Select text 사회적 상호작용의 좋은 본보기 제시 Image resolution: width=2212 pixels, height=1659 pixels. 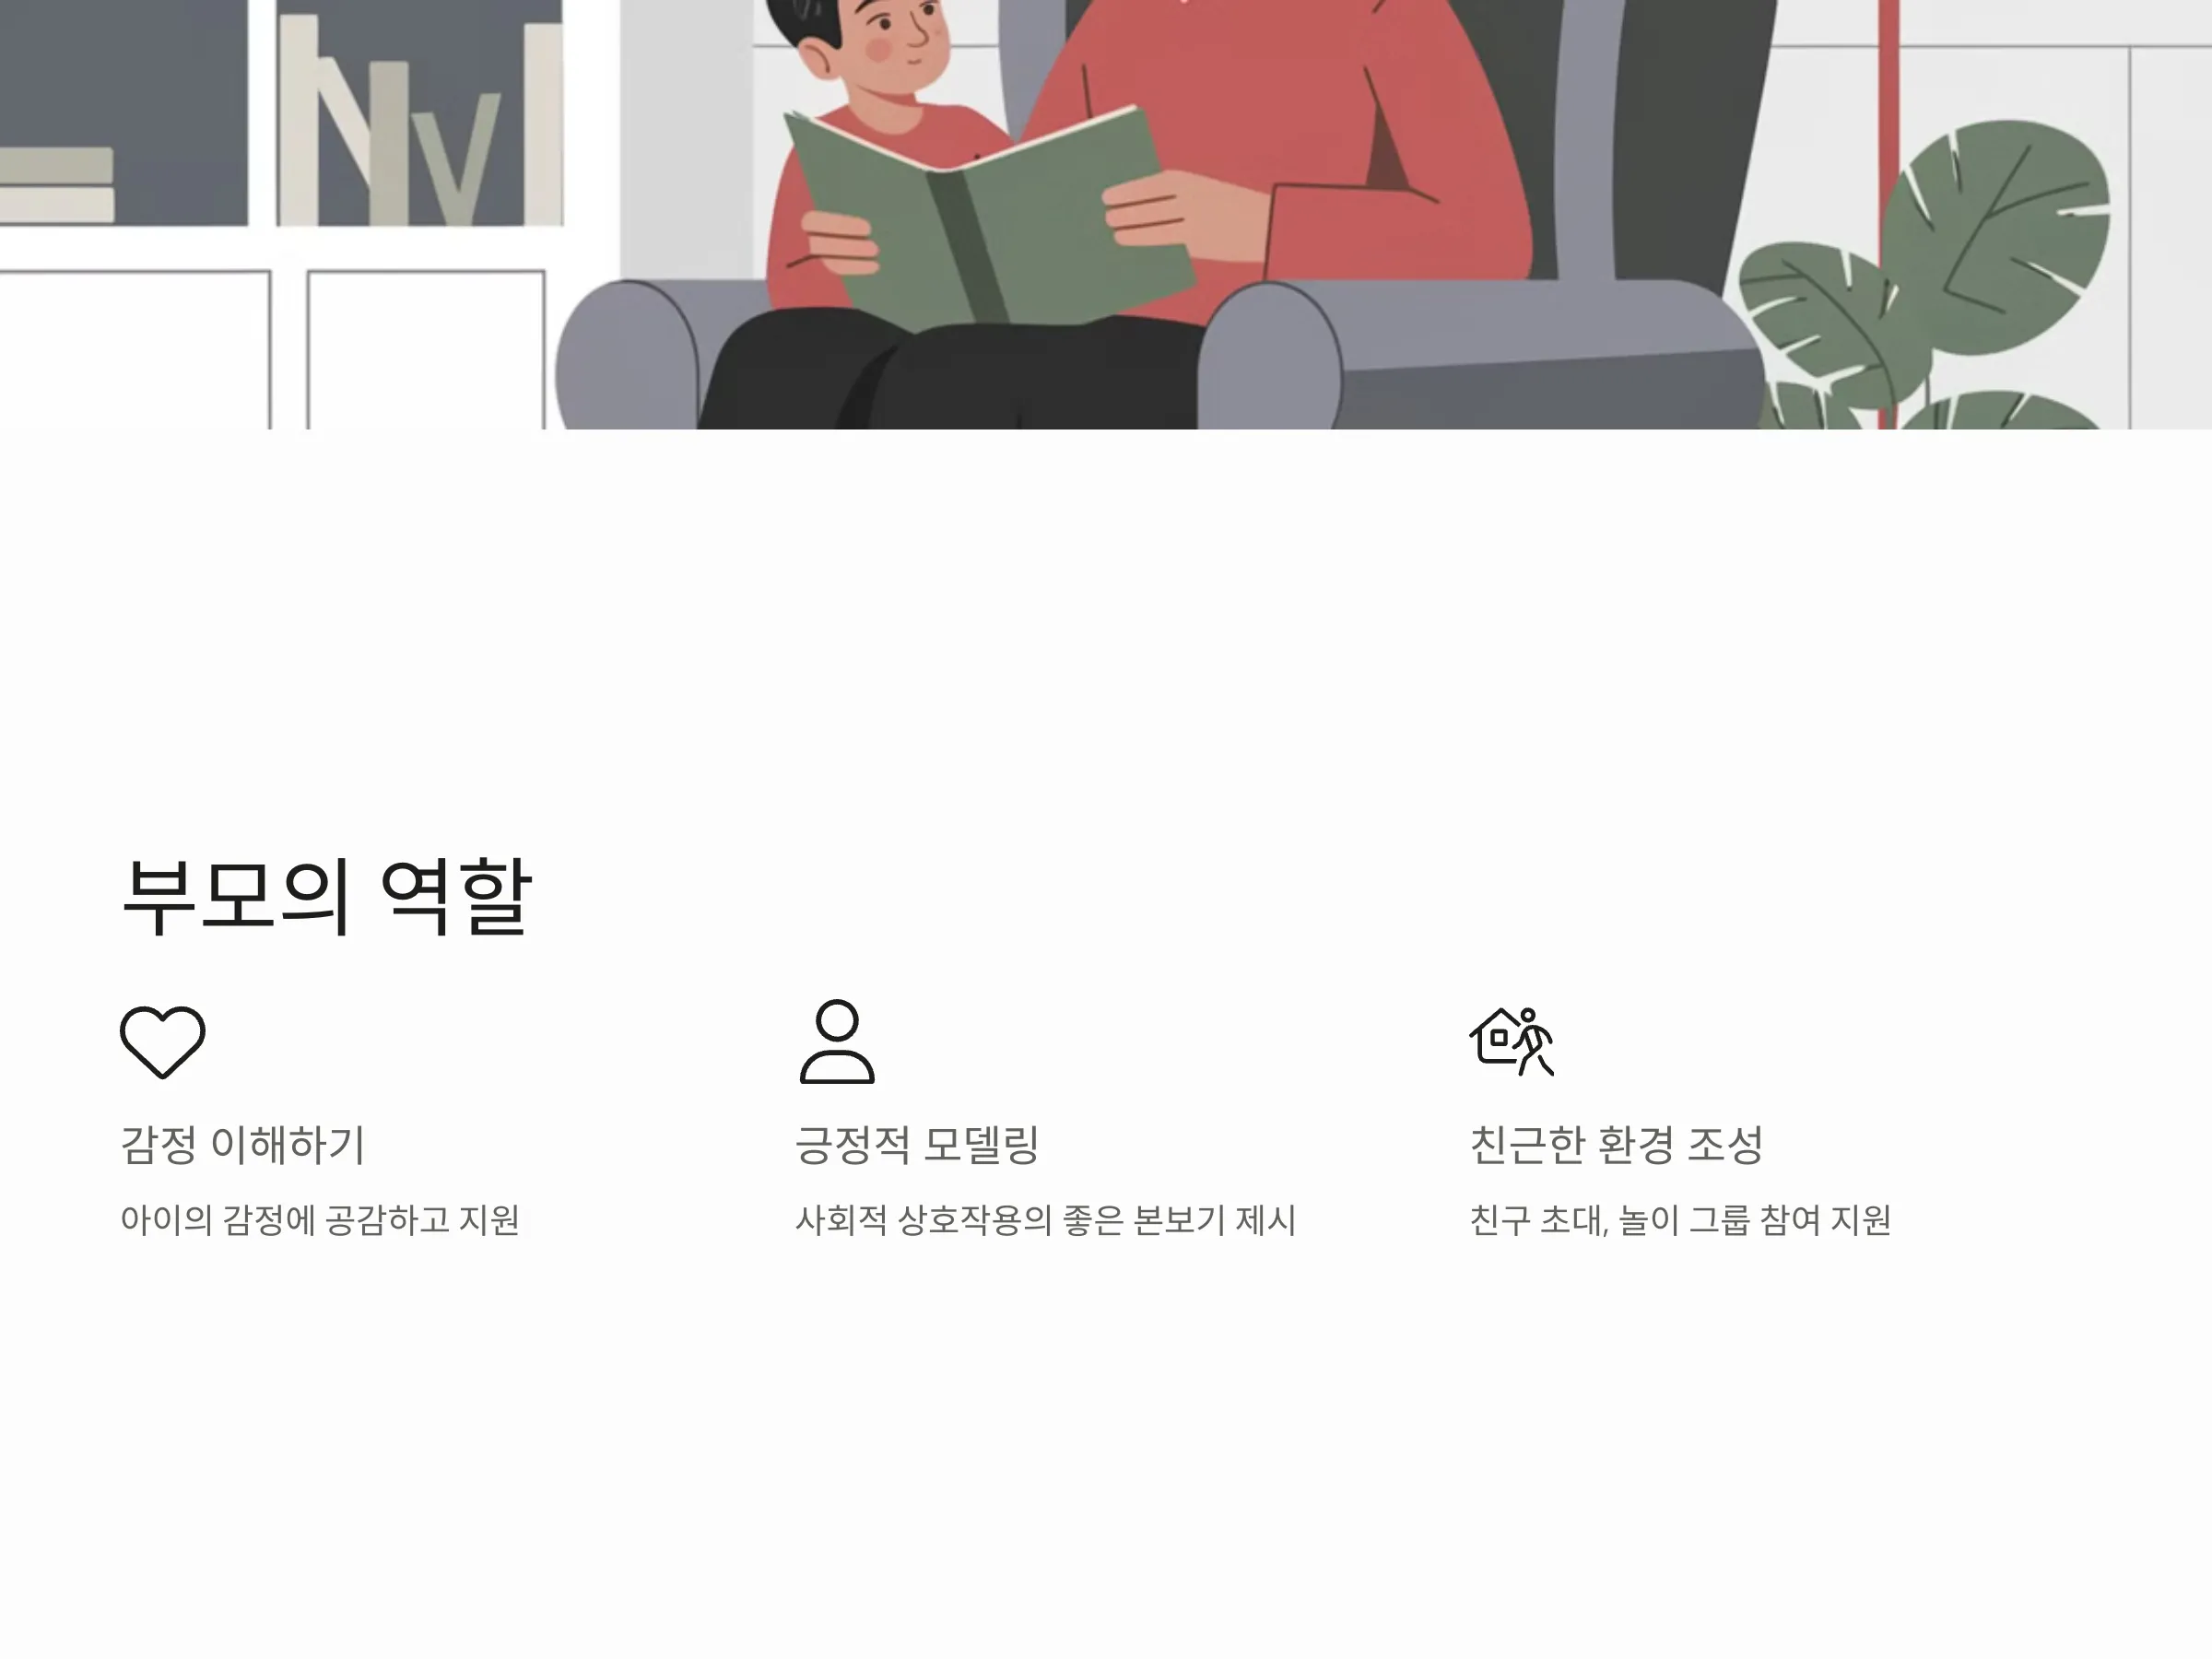coord(1045,1220)
